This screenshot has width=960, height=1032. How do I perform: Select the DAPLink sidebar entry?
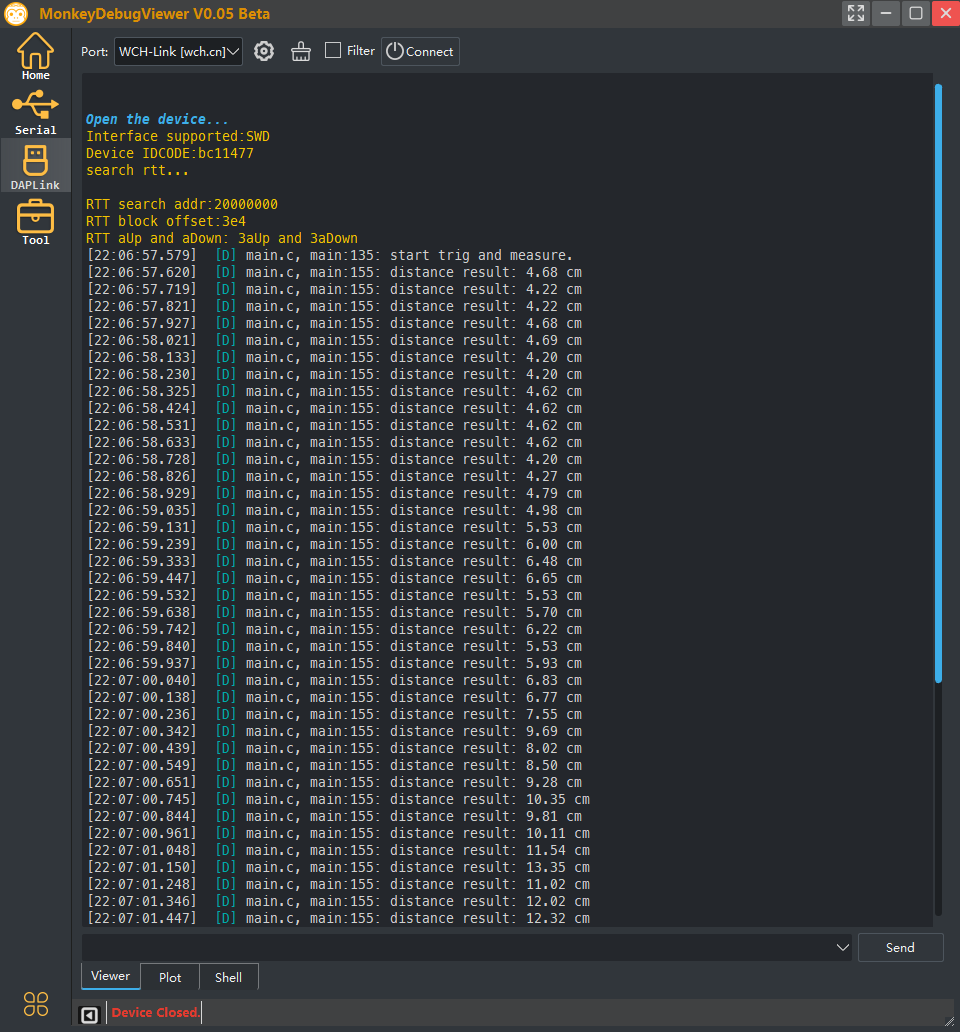tap(36, 167)
